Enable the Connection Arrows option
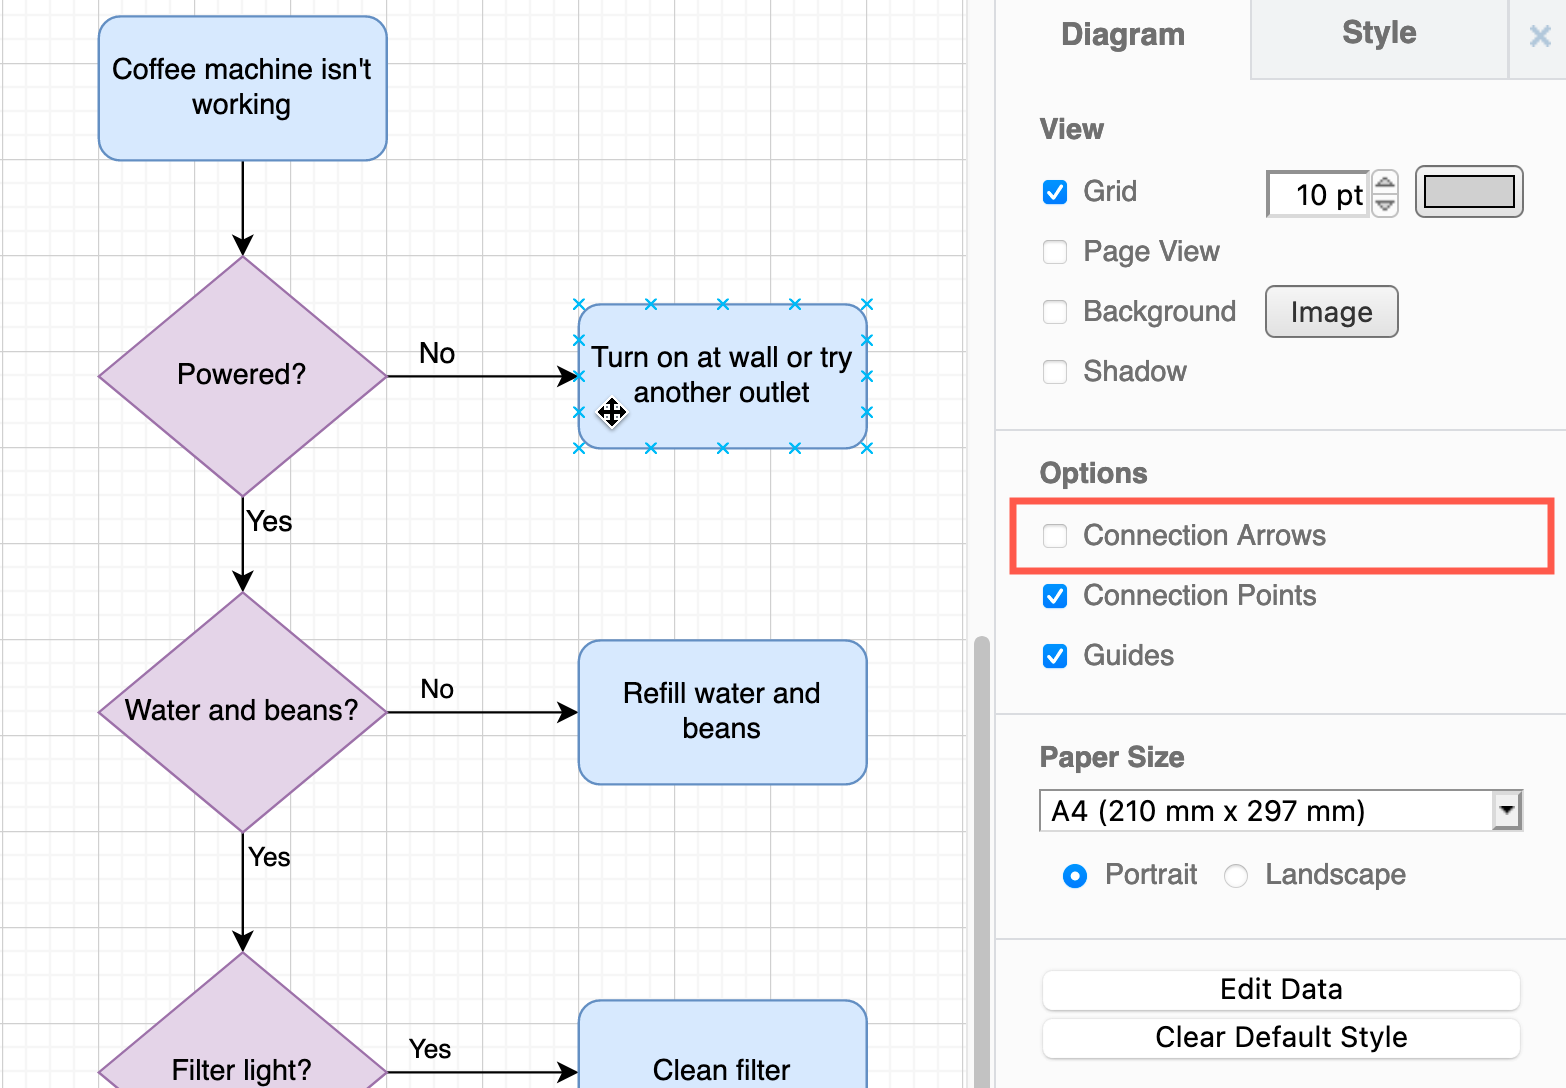The width and height of the screenshot is (1566, 1088). [1055, 536]
